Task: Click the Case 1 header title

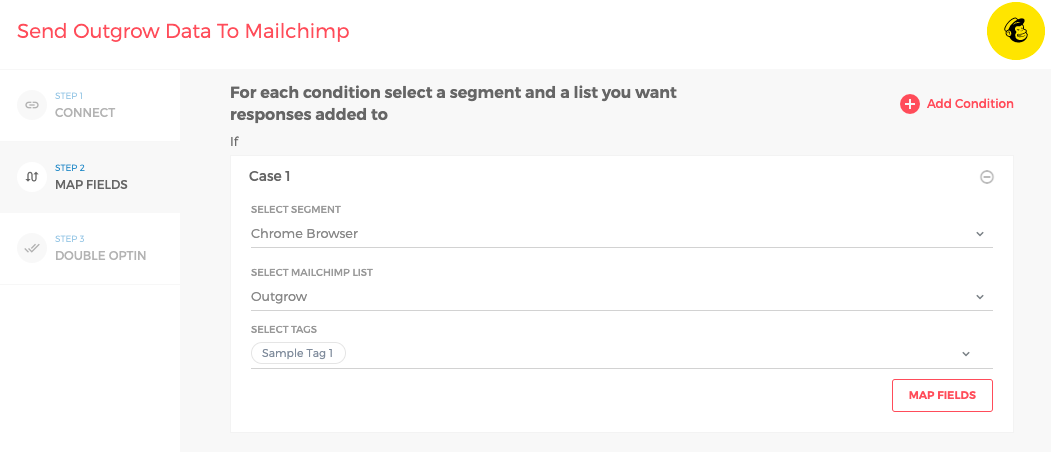Action: coord(269,176)
